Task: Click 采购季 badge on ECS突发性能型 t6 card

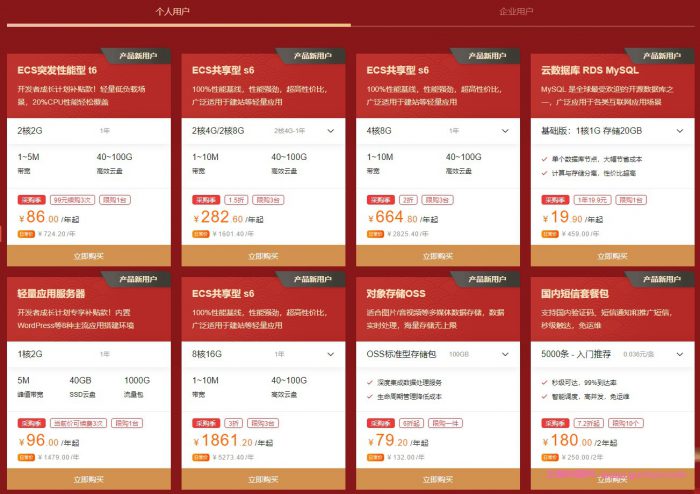Action: 30,200
